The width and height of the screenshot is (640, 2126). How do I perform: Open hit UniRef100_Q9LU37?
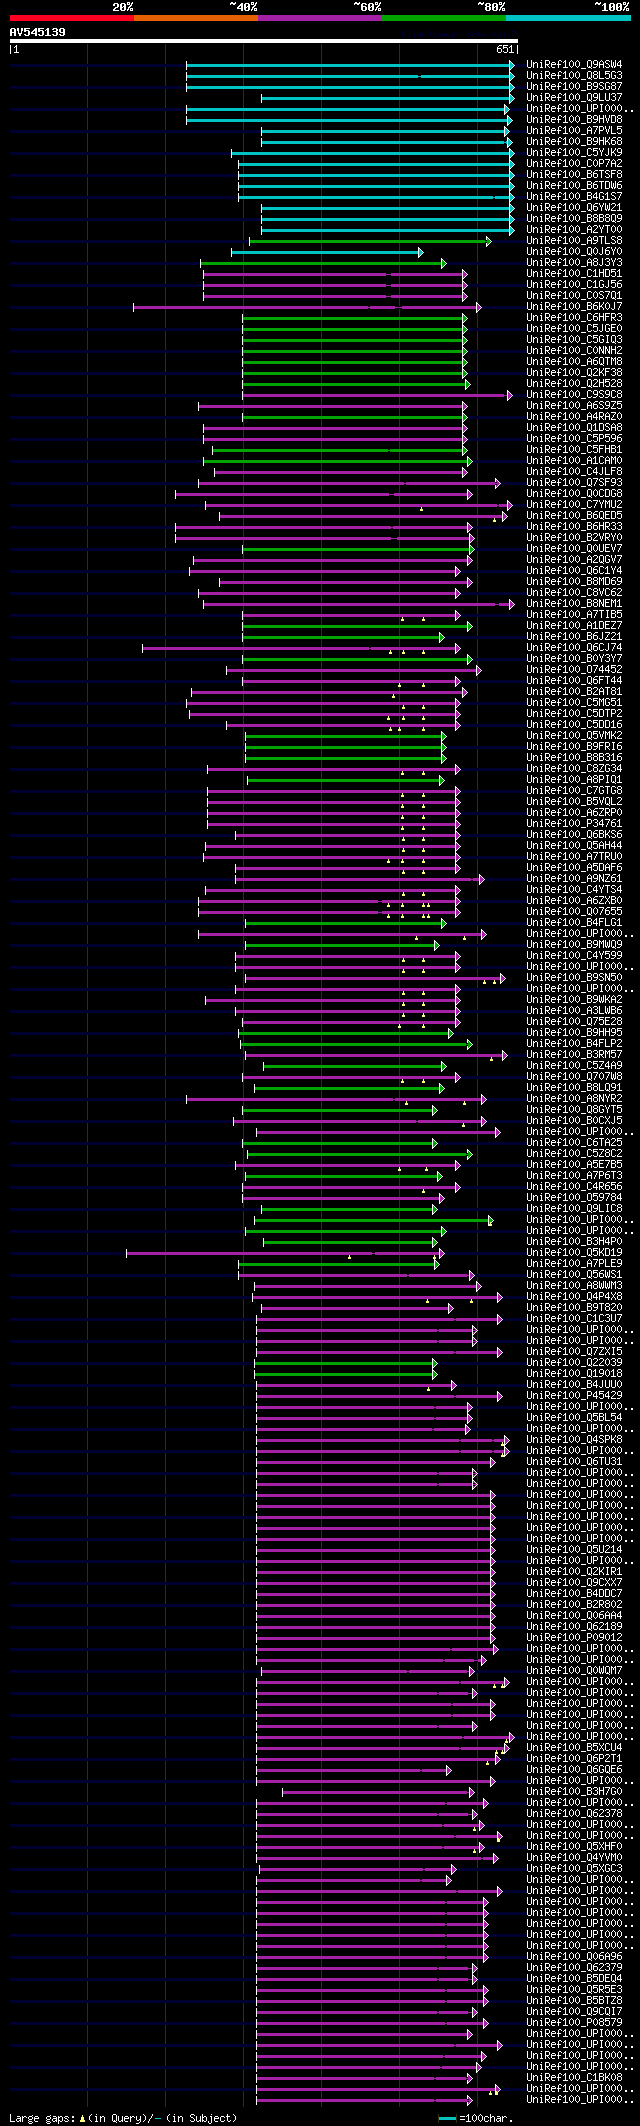click(x=574, y=97)
